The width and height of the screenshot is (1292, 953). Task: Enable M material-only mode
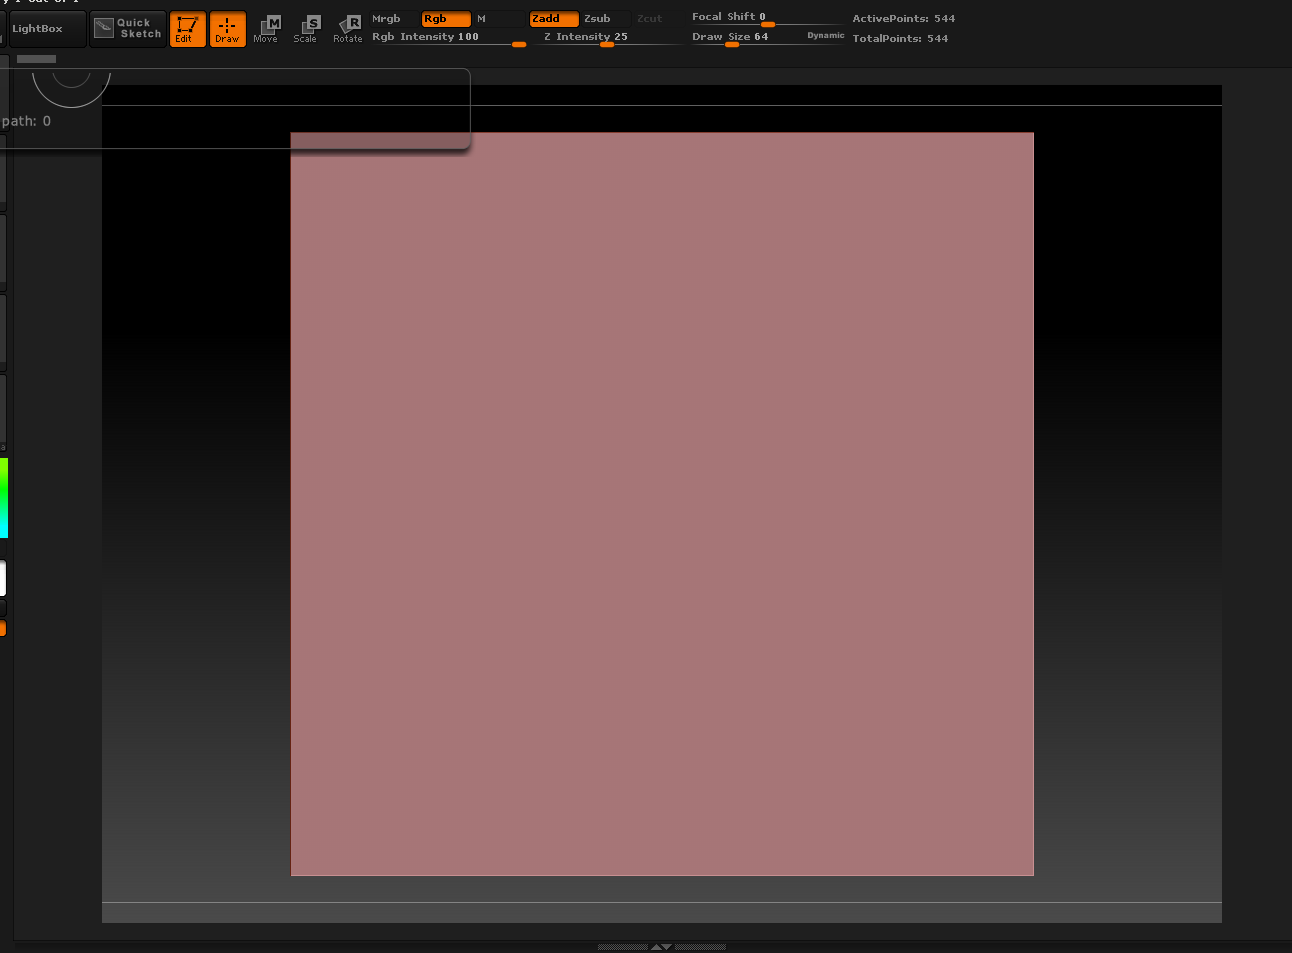pos(498,19)
